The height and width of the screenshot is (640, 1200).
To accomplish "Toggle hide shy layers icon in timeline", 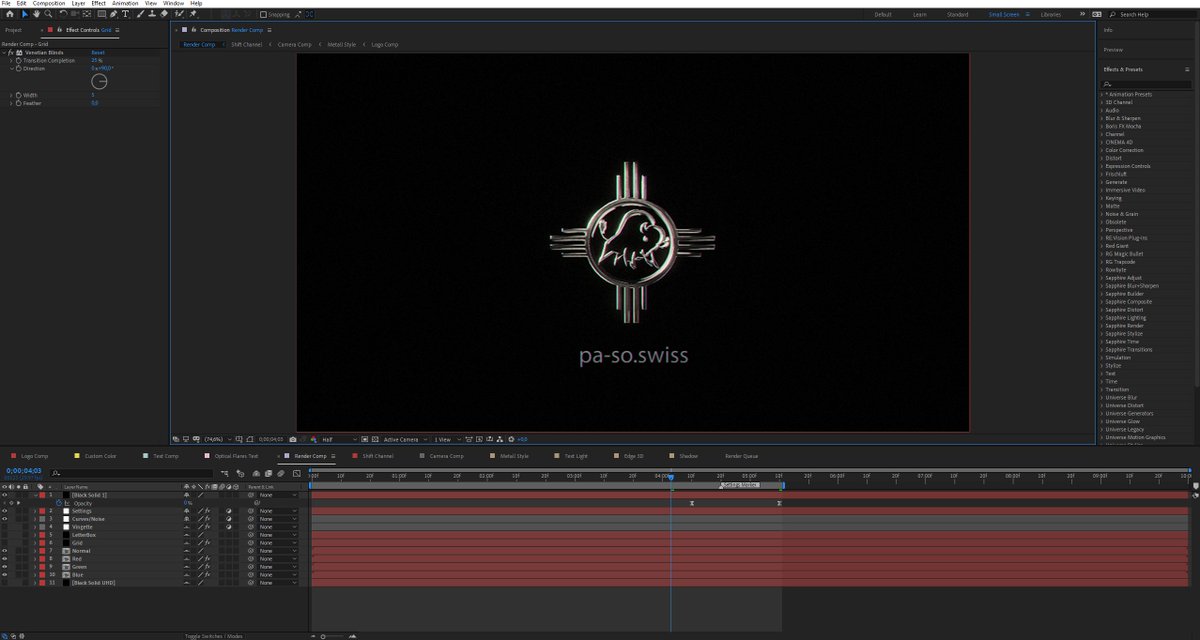I will coord(256,473).
